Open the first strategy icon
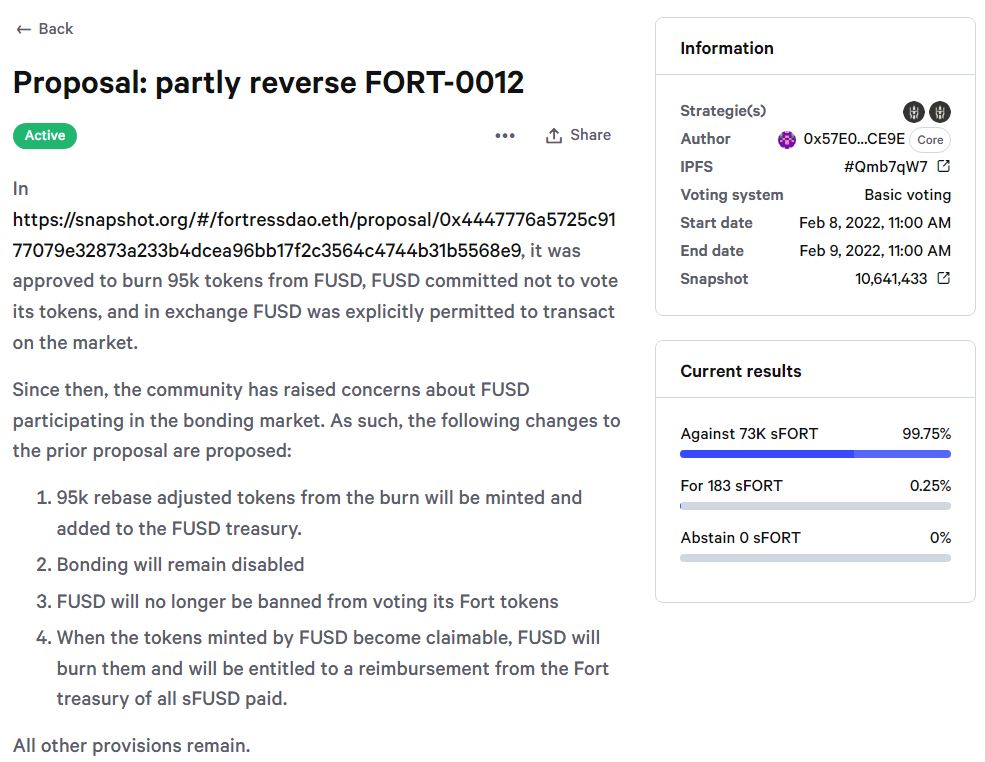 tap(913, 112)
